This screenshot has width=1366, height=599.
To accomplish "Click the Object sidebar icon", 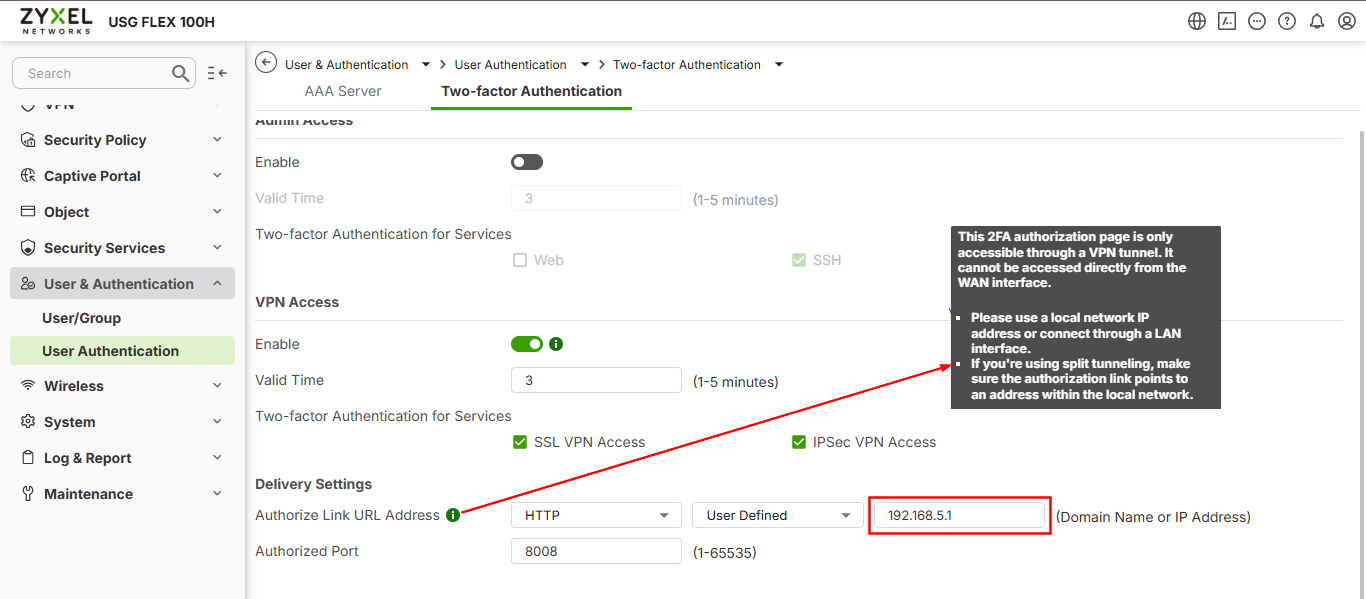I will click(x=28, y=212).
